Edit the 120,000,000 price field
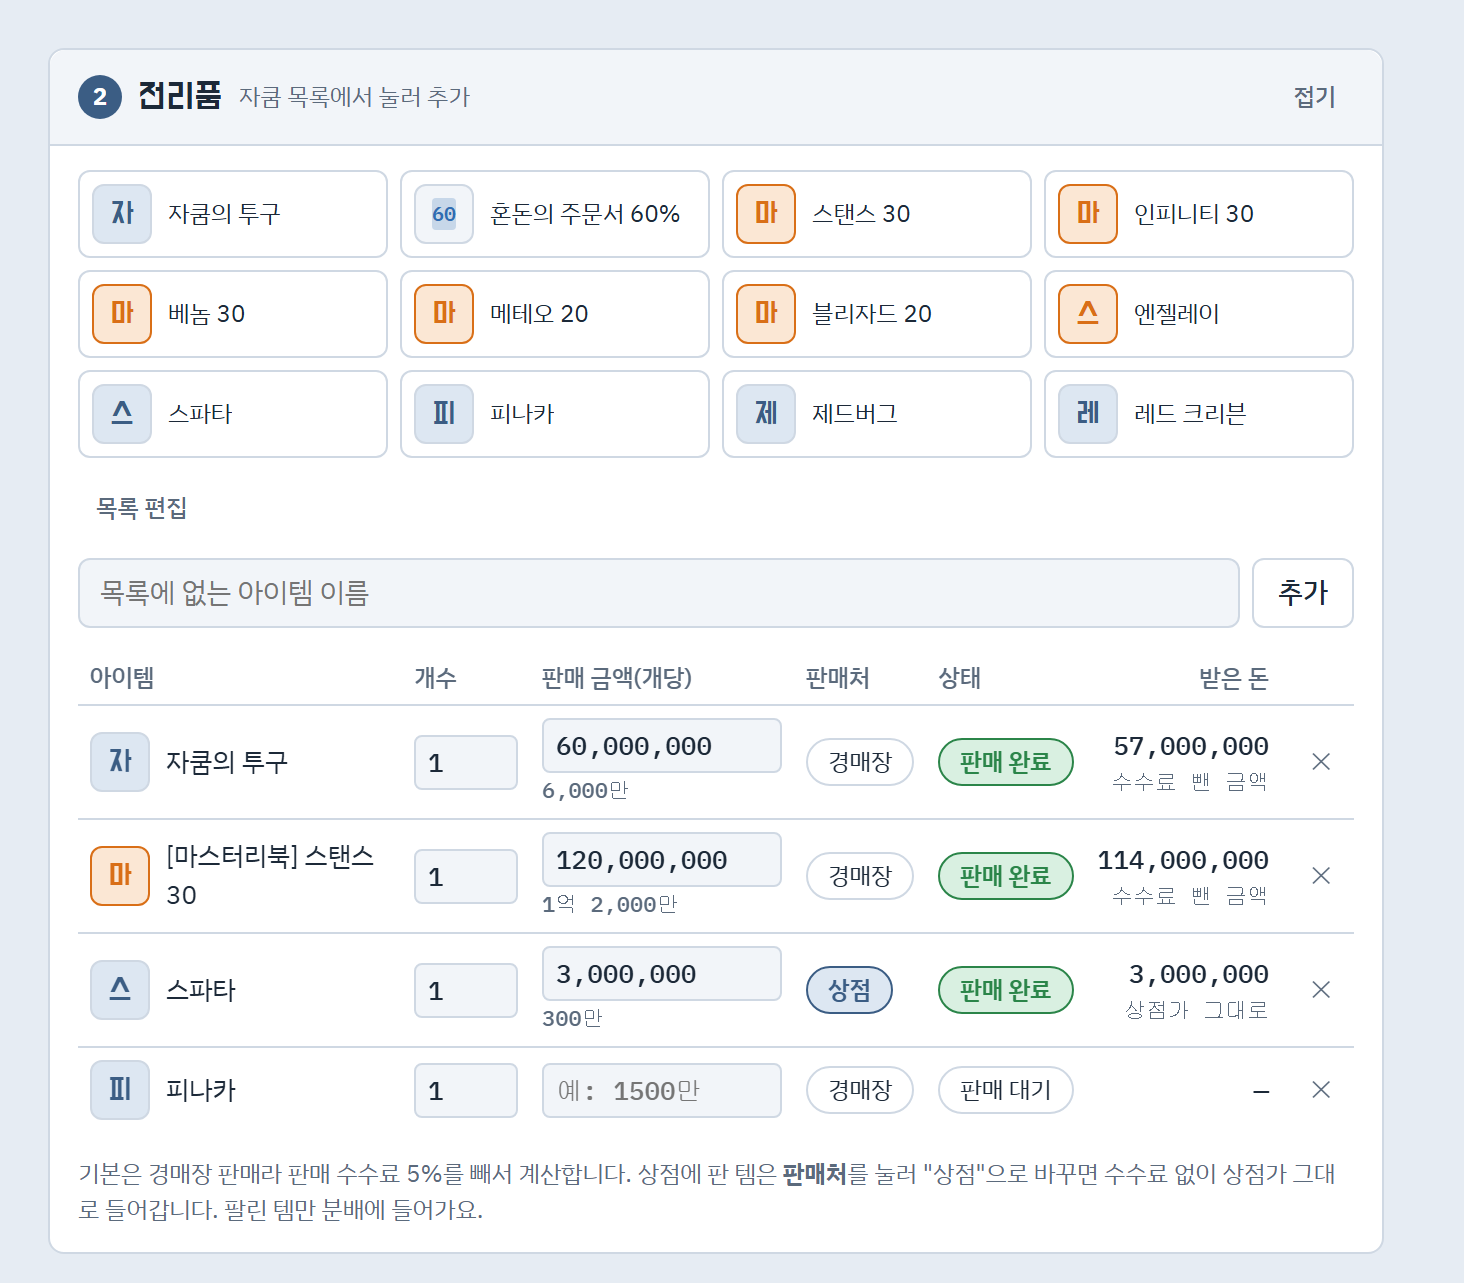The image size is (1464, 1283). pyautogui.click(x=662, y=860)
